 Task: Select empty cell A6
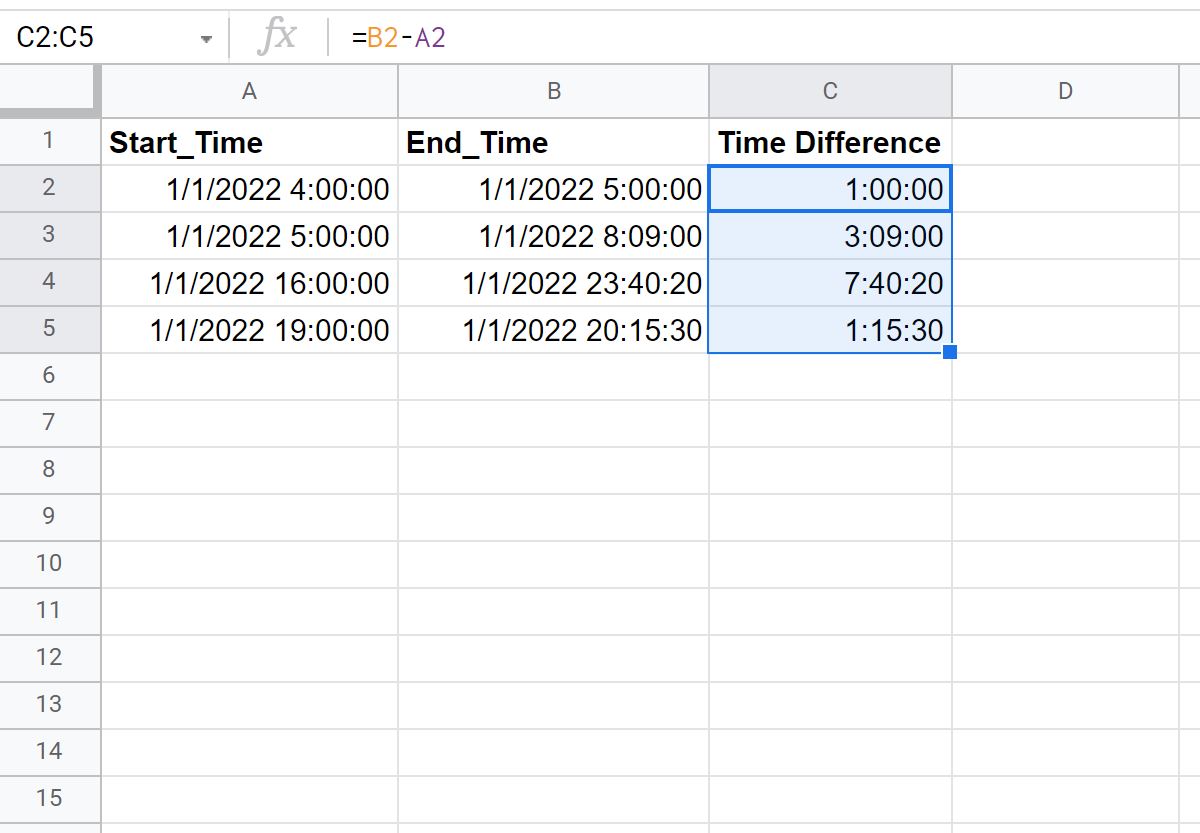(249, 376)
